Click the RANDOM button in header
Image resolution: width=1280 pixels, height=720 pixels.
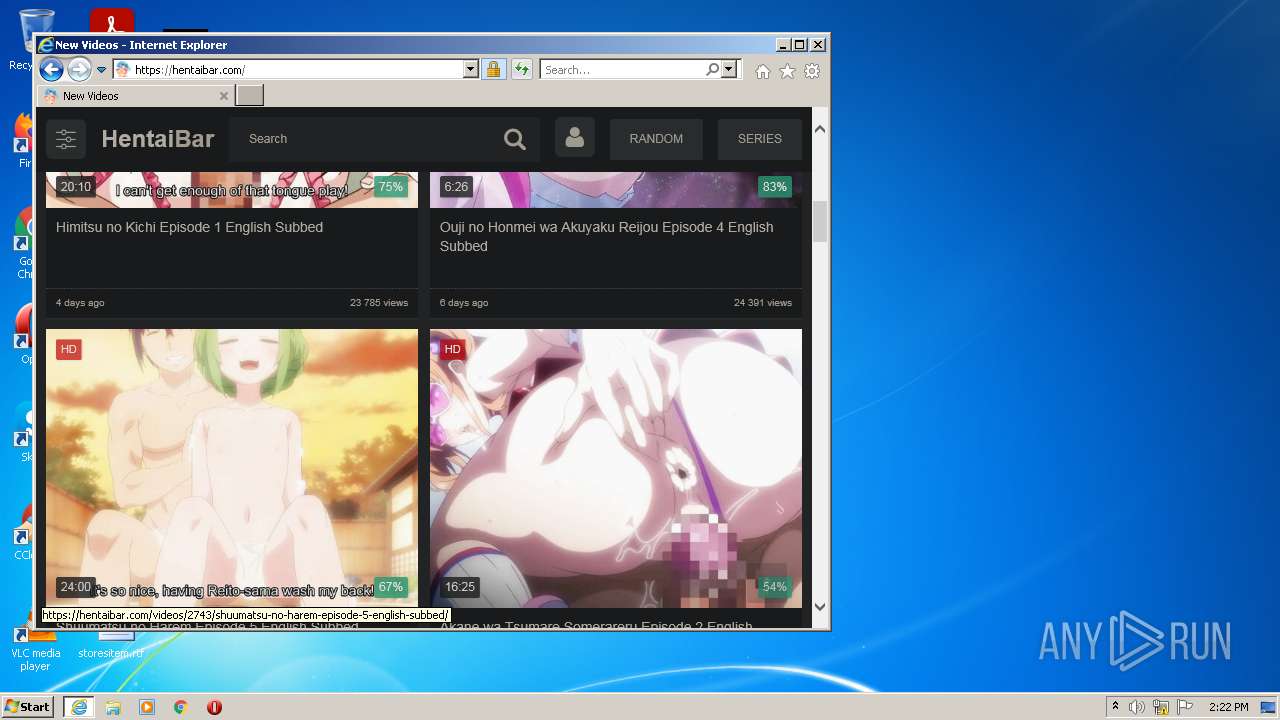(x=656, y=139)
